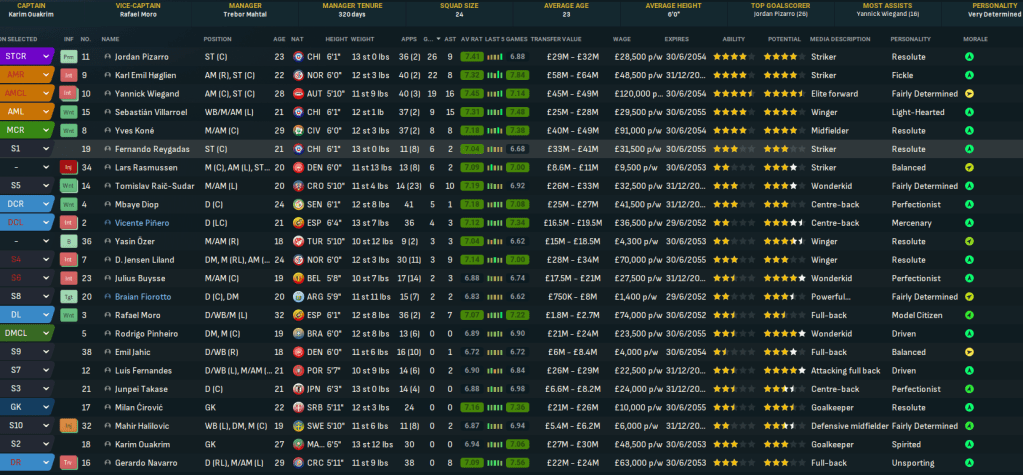Click Jordan Pizarro's Pm status icon
This screenshot has width=1023, height=475.
coord(69,57)
